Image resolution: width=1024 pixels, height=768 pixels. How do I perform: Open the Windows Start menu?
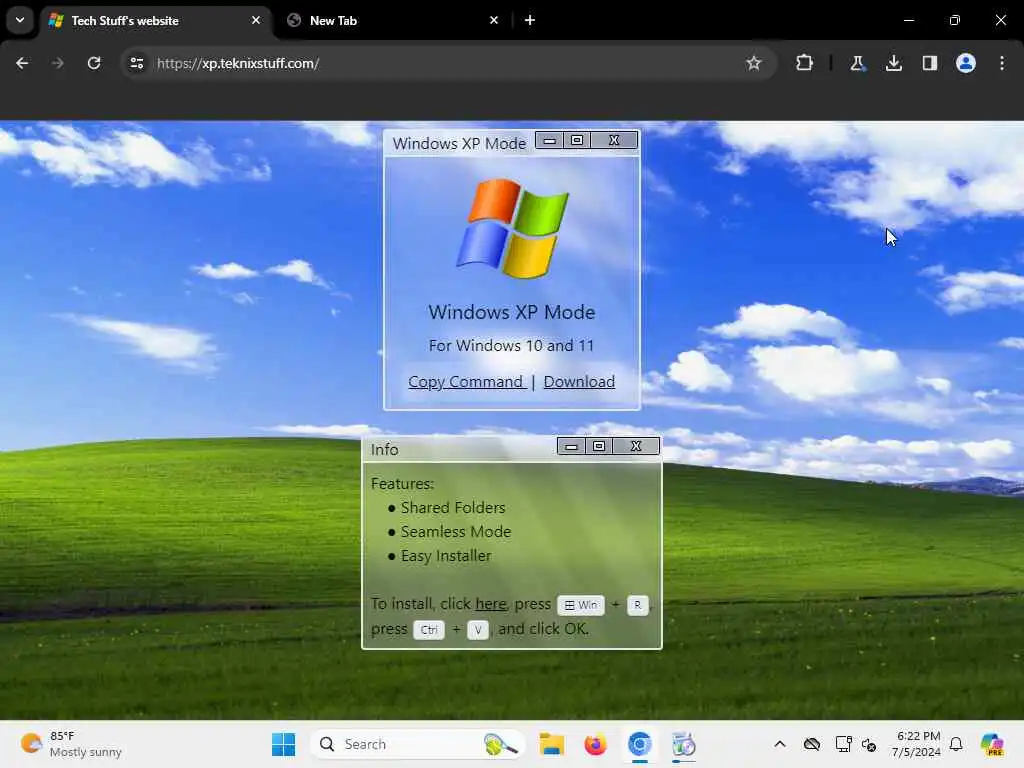pyautogui.click(x=283, y=744)
